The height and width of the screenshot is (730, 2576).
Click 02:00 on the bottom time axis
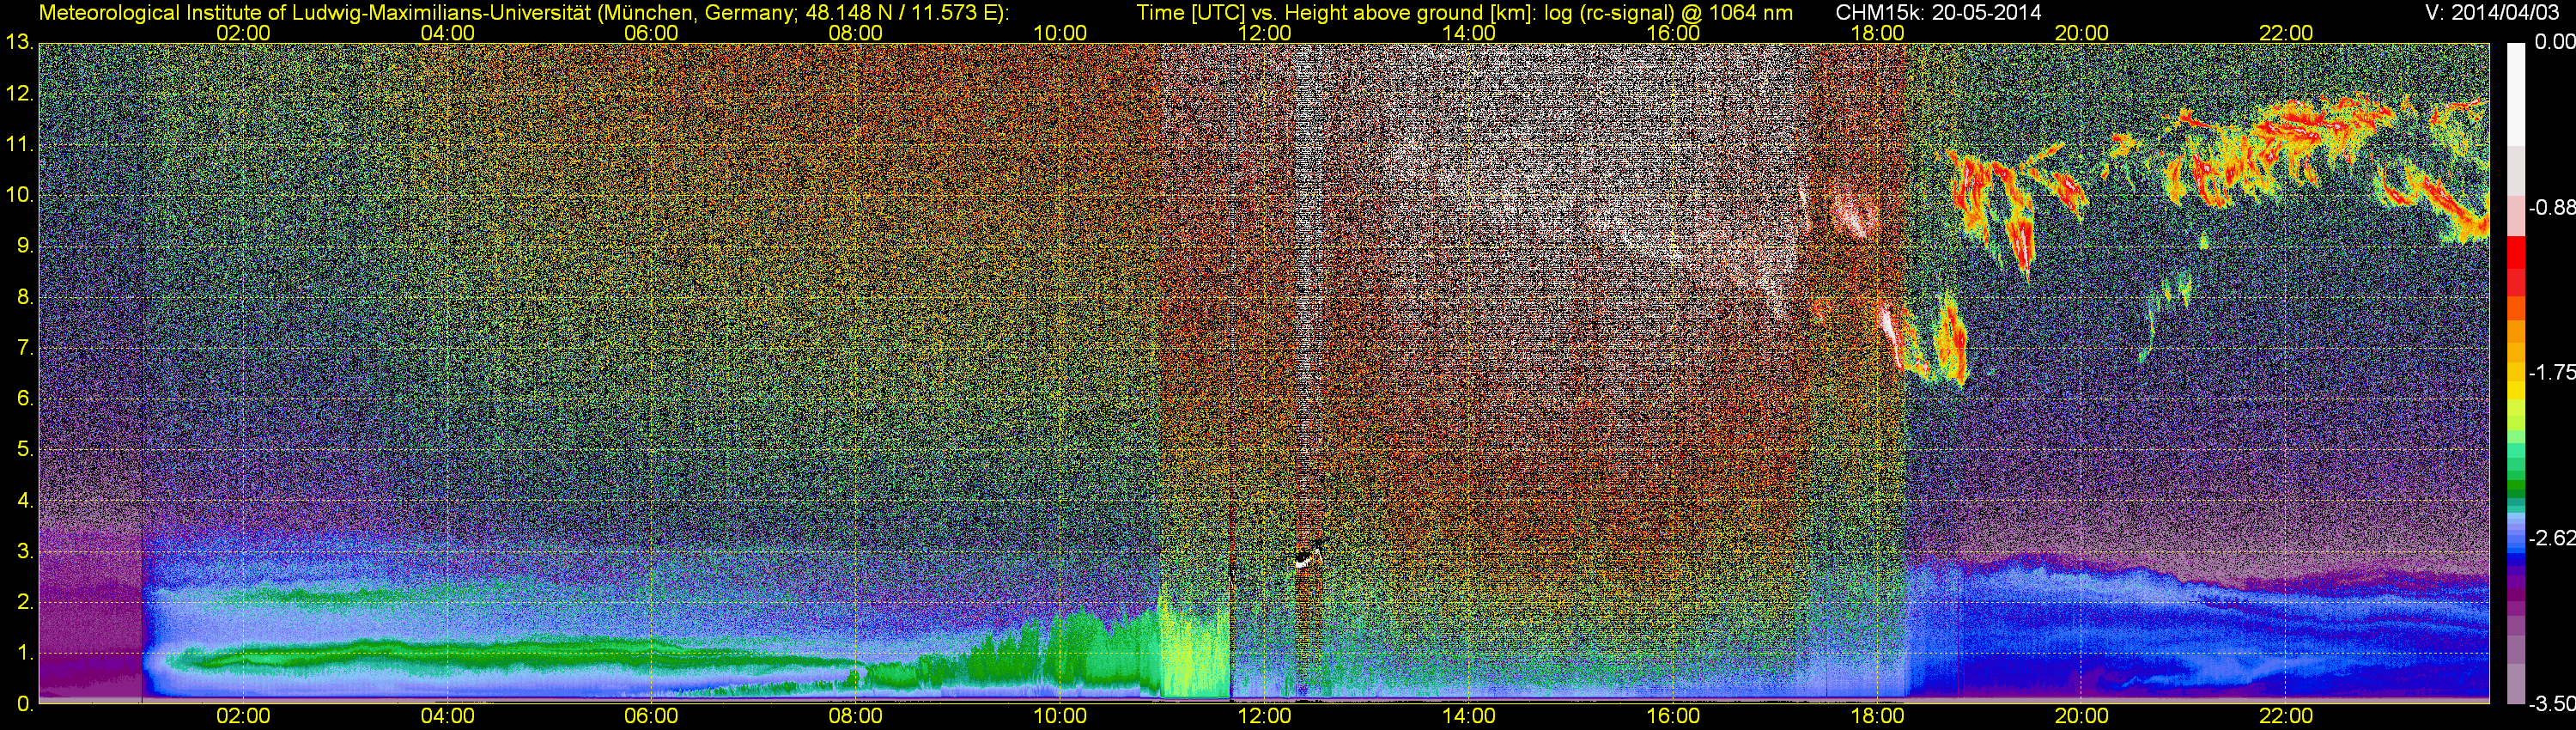click(x=243, y=716)
